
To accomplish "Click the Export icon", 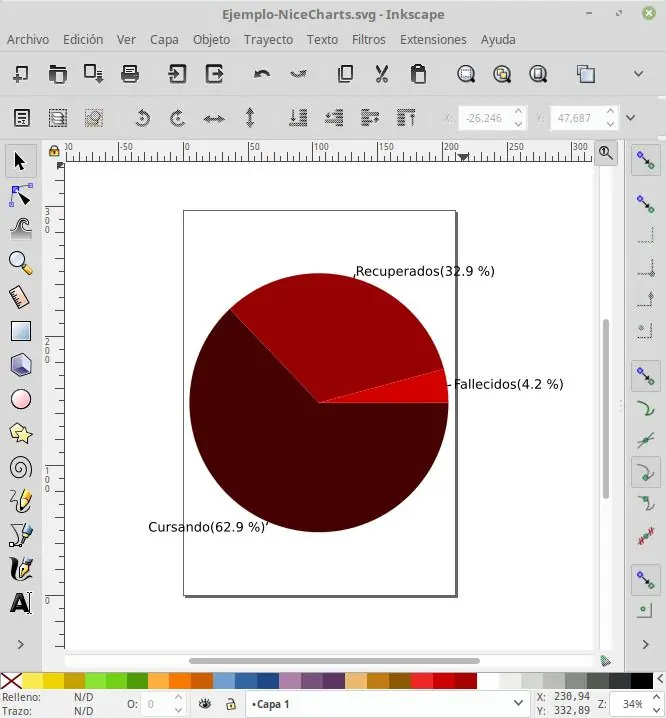I will click(214, 74).
